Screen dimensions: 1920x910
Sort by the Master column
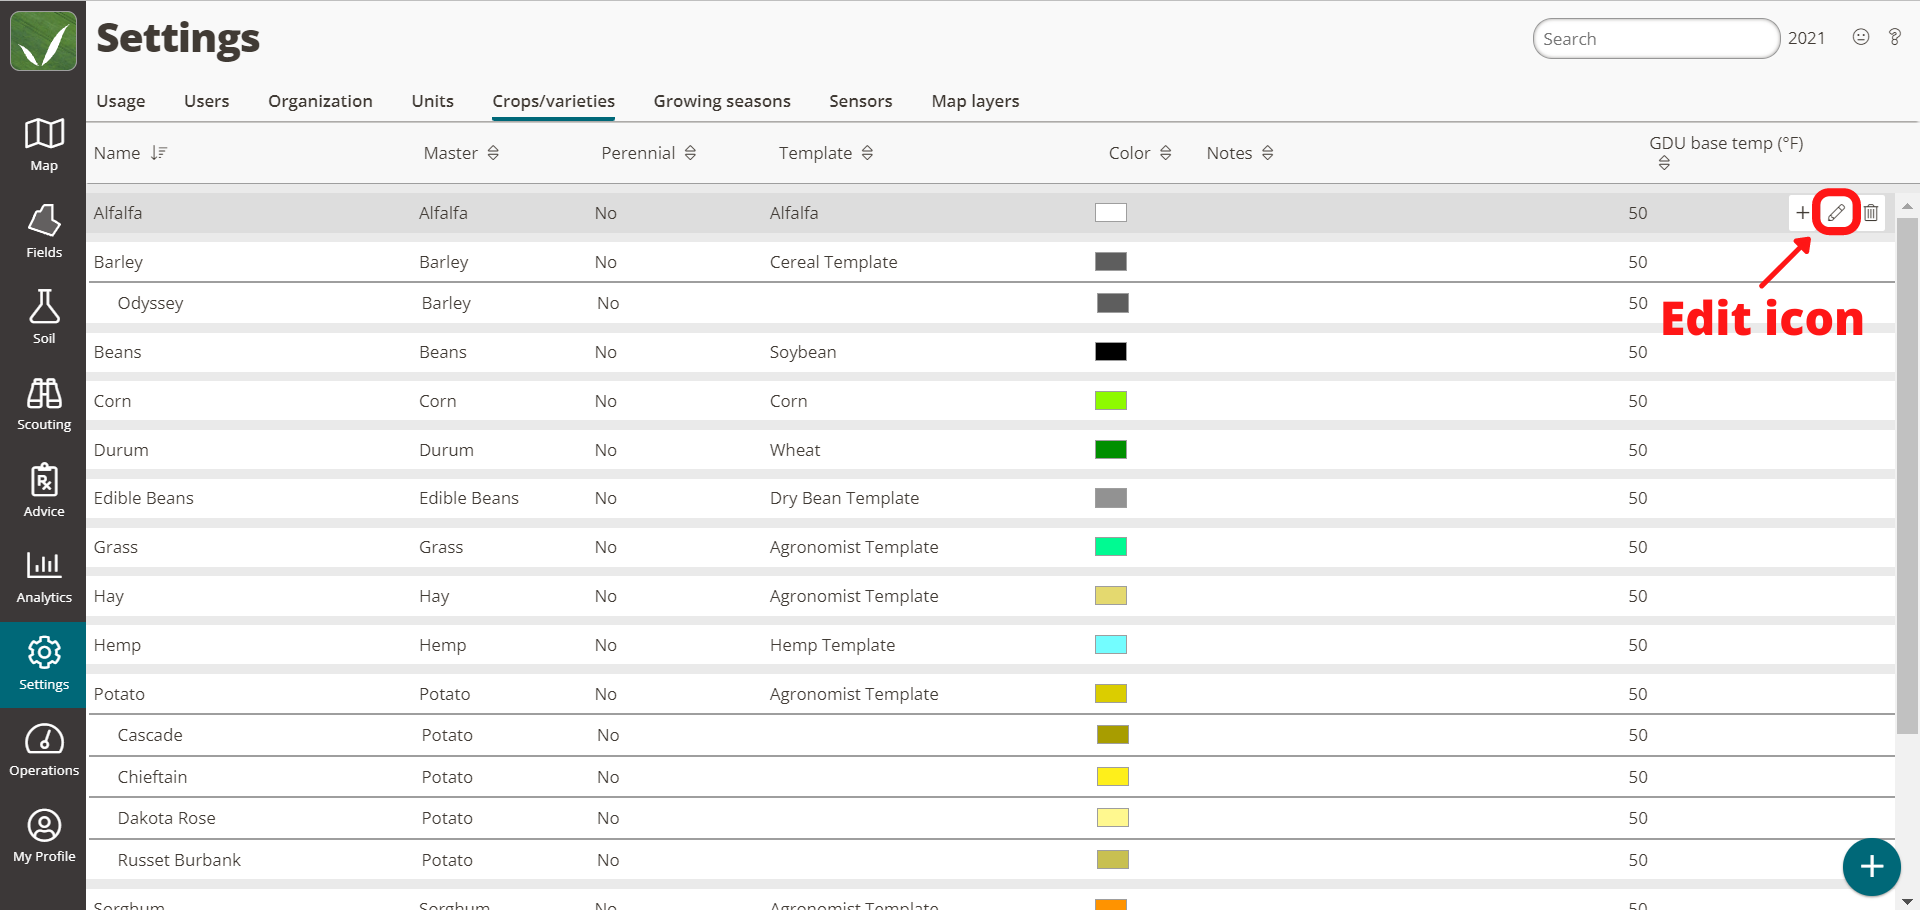[493, 153]
